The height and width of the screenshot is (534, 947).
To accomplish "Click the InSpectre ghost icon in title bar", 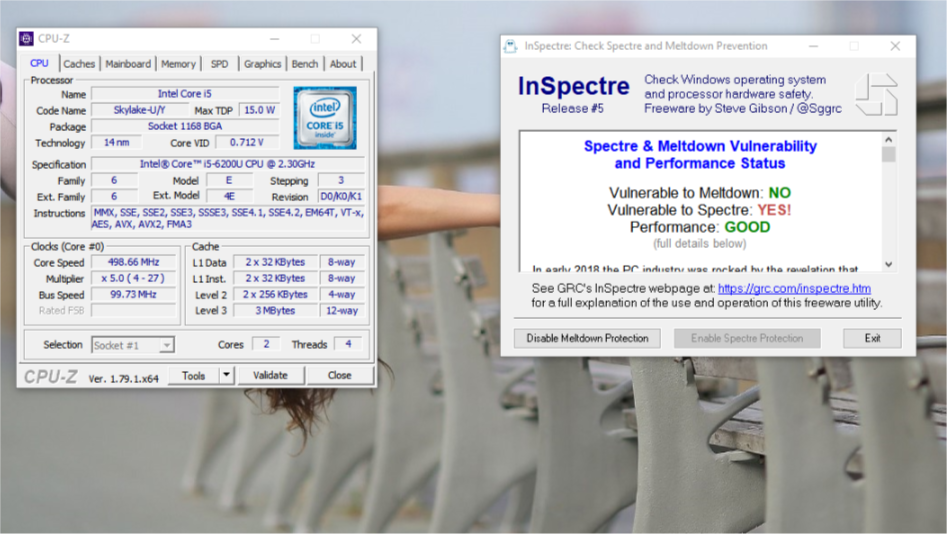I will [510, 47].
